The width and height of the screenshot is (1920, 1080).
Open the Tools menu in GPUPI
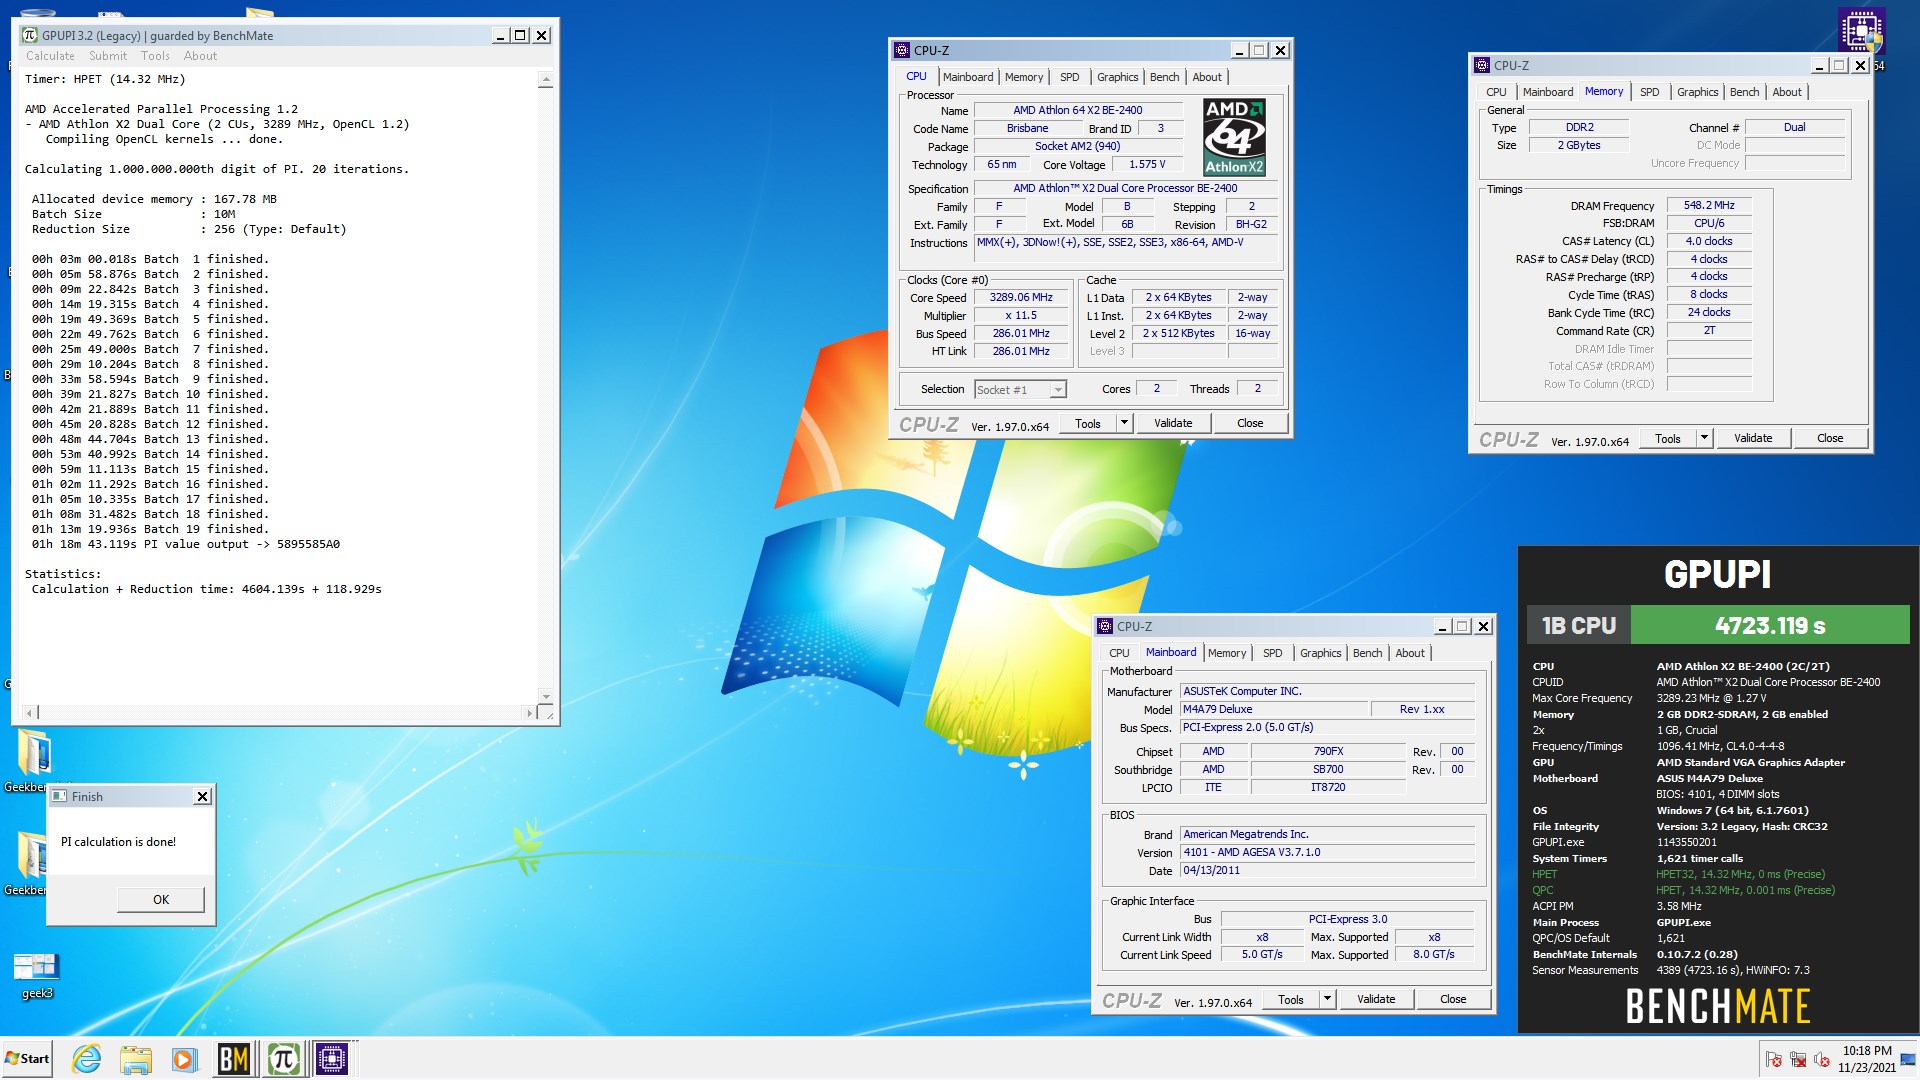click(155, 56)
